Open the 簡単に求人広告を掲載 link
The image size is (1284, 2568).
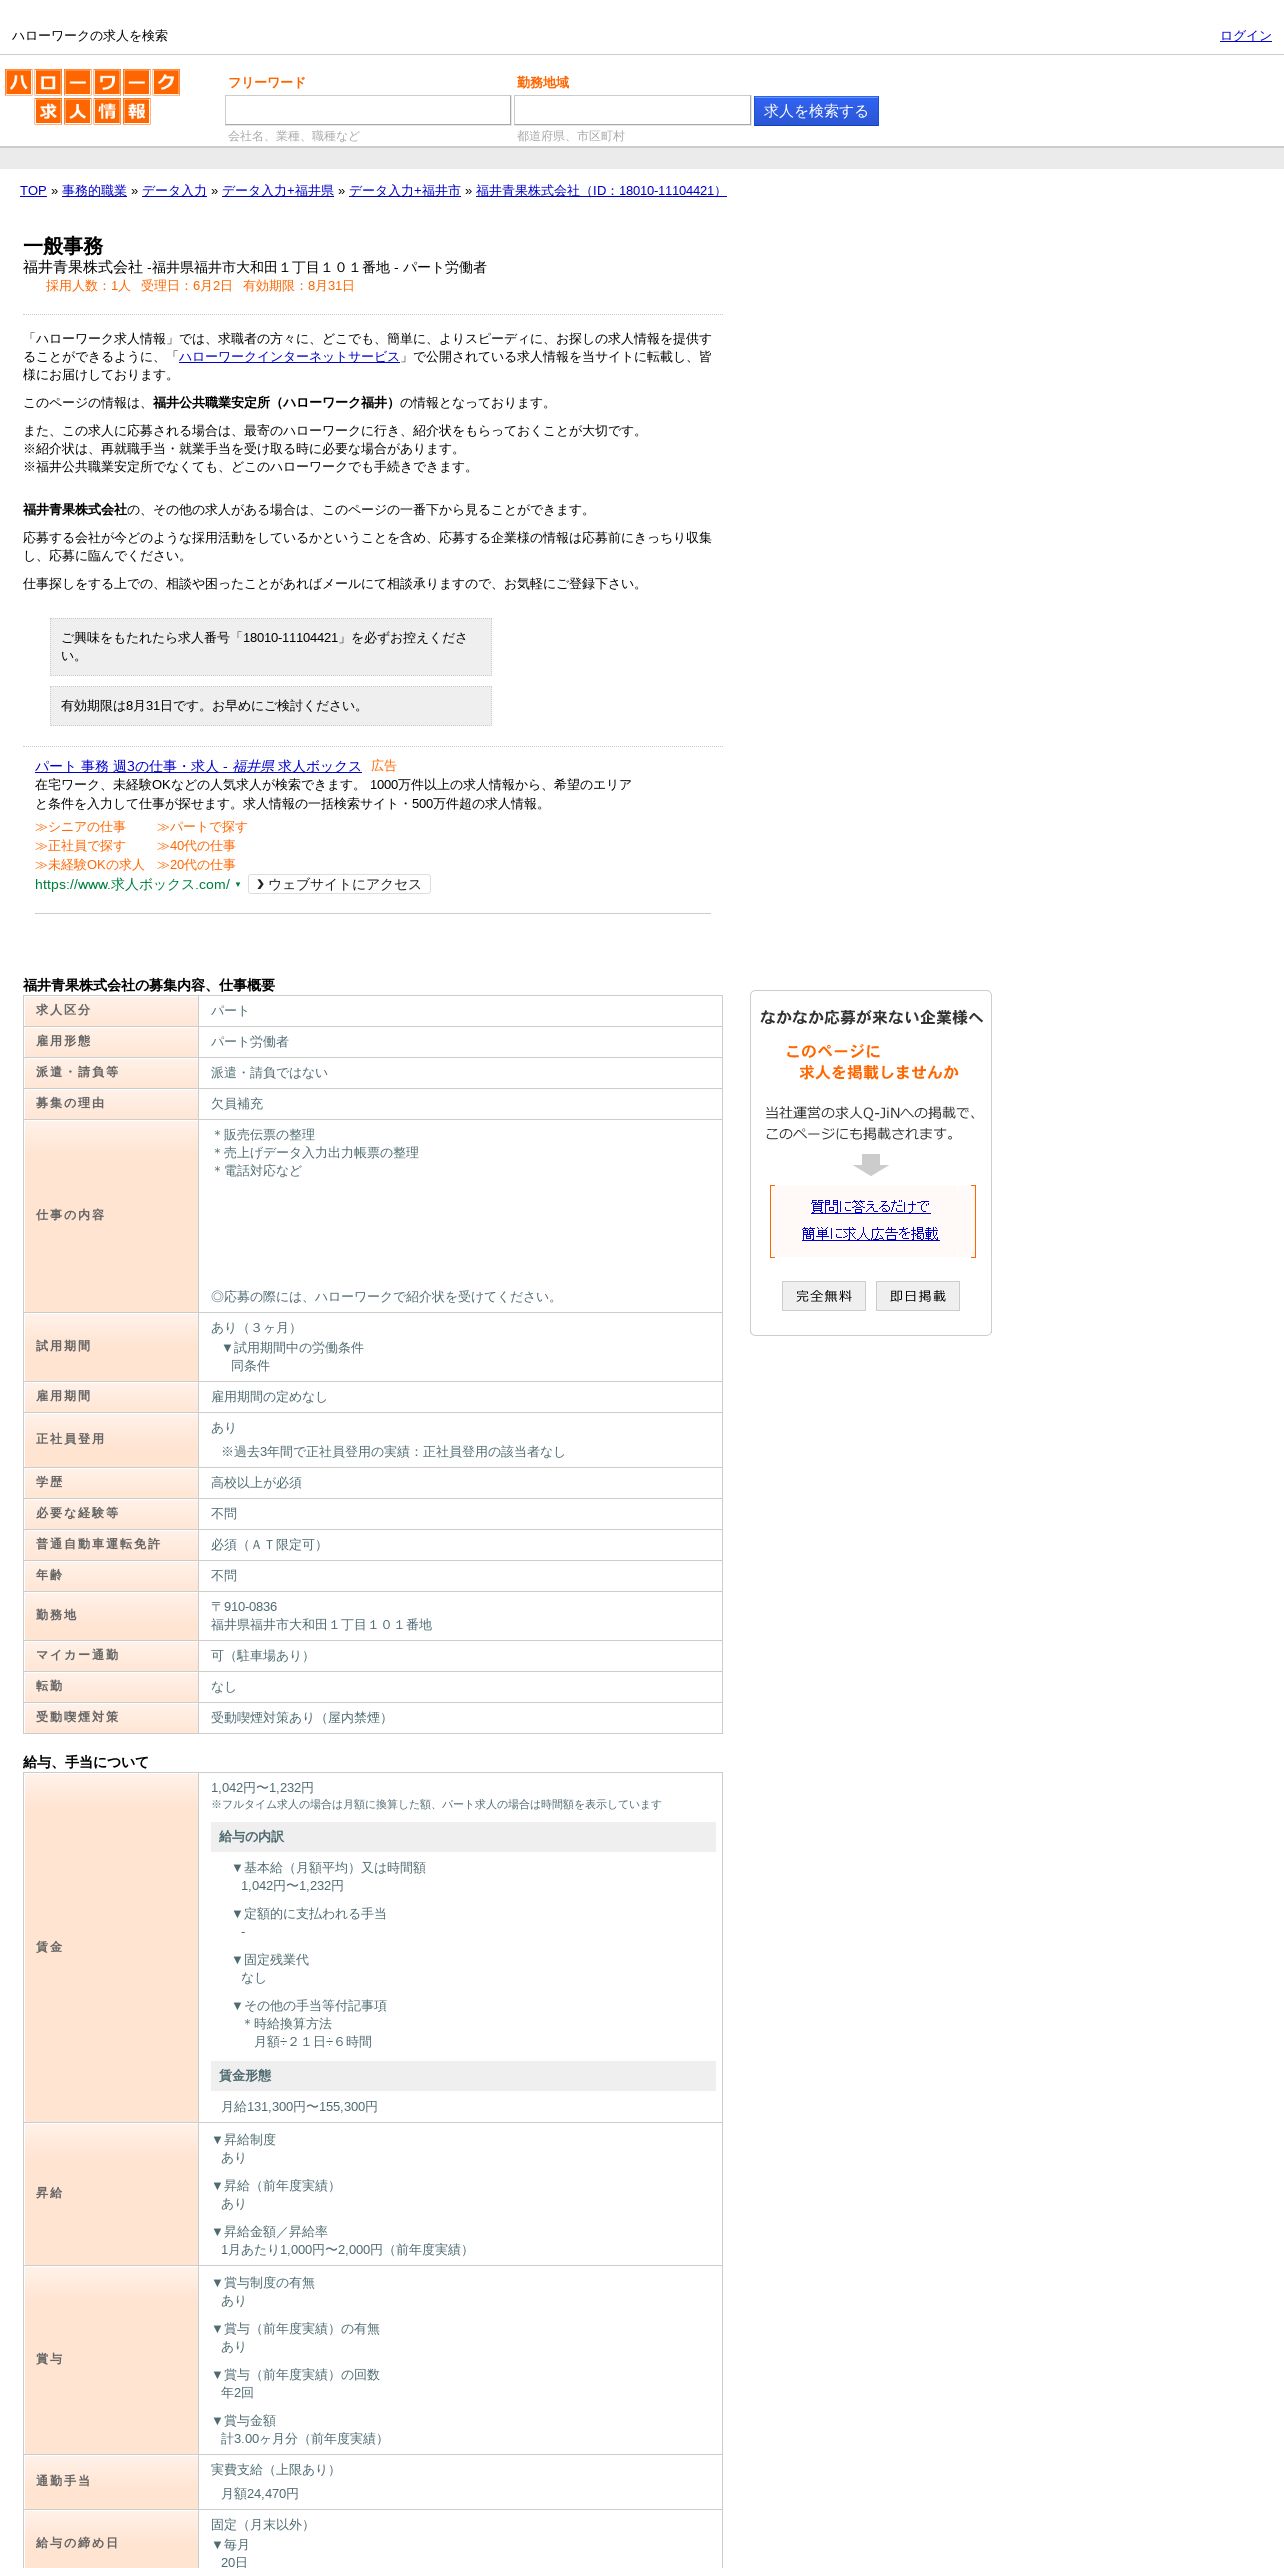tap(870, 1234)
